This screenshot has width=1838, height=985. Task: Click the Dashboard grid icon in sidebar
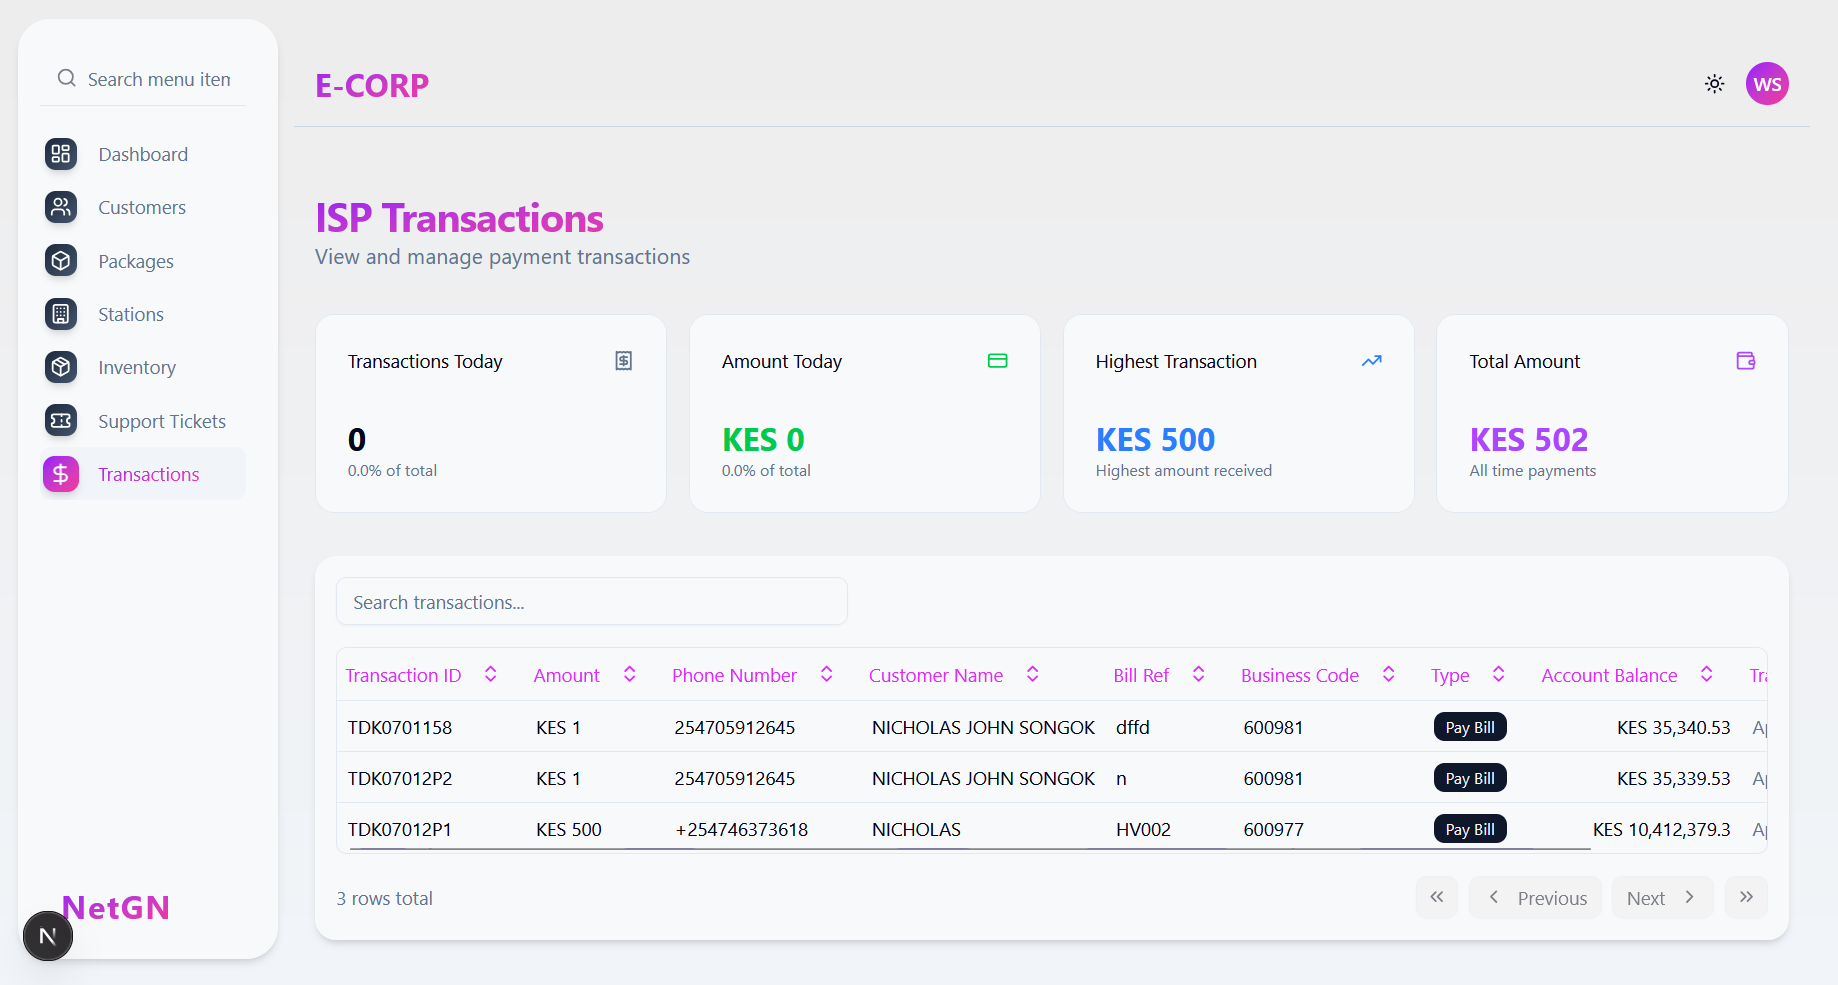pos(61,154)
